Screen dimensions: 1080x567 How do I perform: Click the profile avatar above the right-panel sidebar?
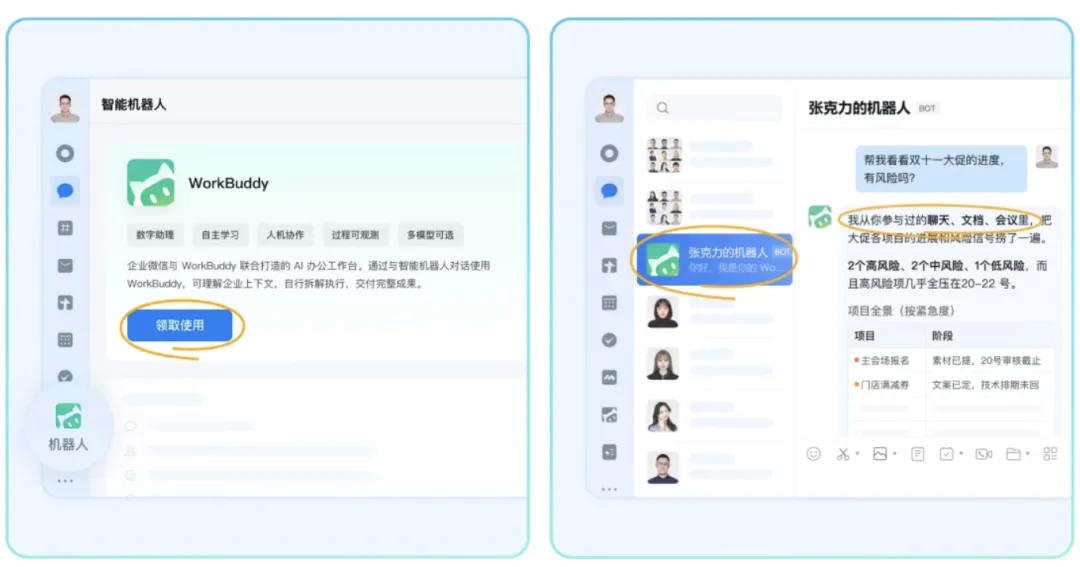click(610, 107)
